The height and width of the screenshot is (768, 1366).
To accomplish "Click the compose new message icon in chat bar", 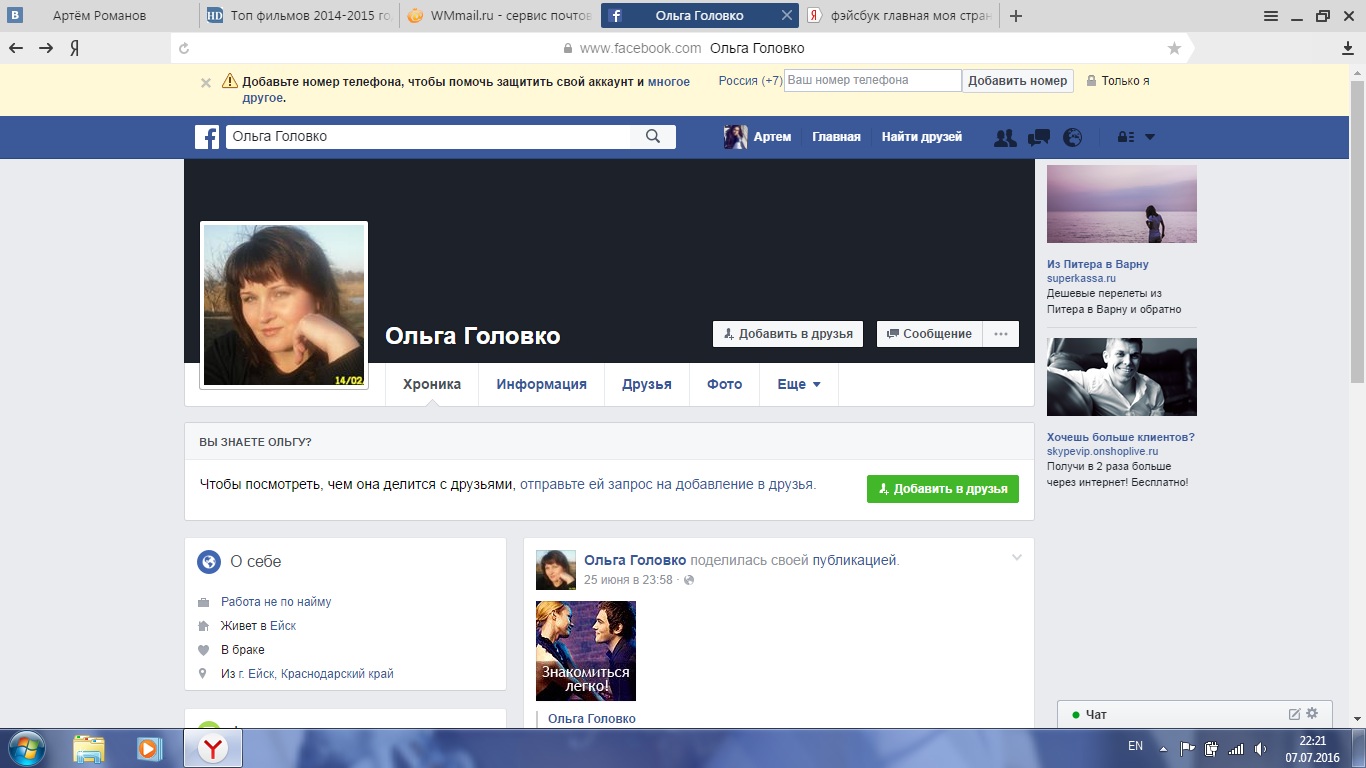I will coord(1294,714).
